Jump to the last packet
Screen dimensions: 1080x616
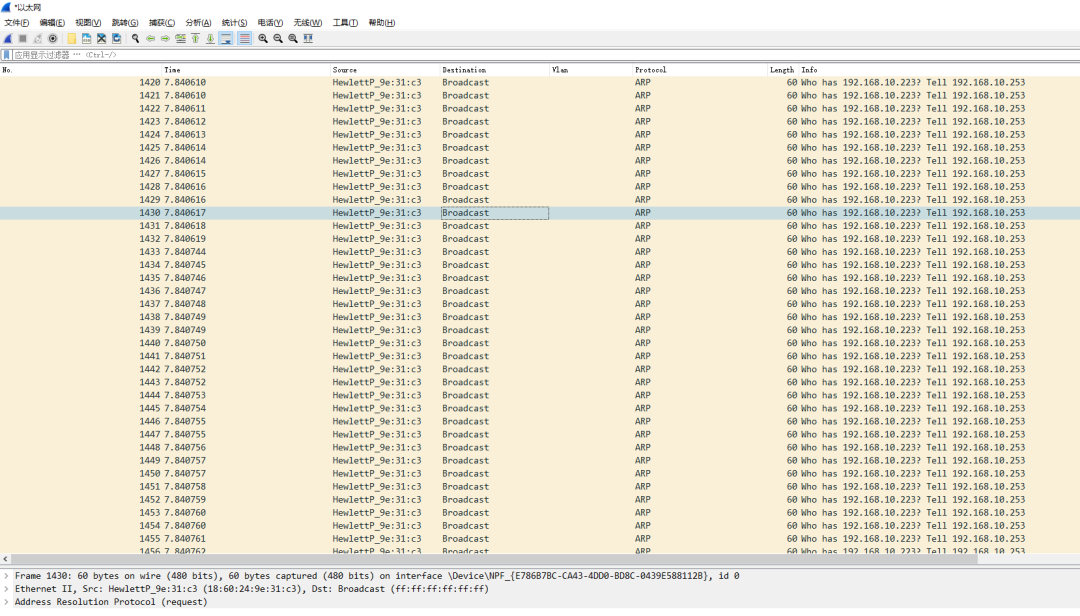coord(211,39)
